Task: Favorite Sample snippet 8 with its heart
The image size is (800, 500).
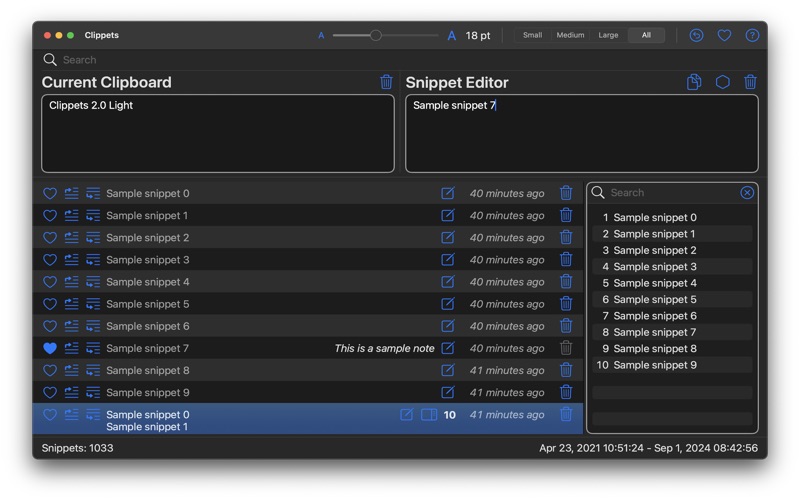Action: [49, 370]
